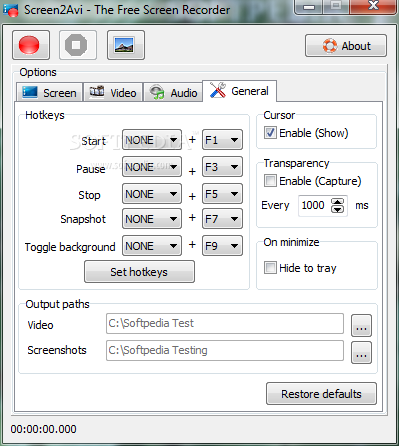Take a snapshot with the picture button
Screen dimensions: 399x446
pos(126,45)
